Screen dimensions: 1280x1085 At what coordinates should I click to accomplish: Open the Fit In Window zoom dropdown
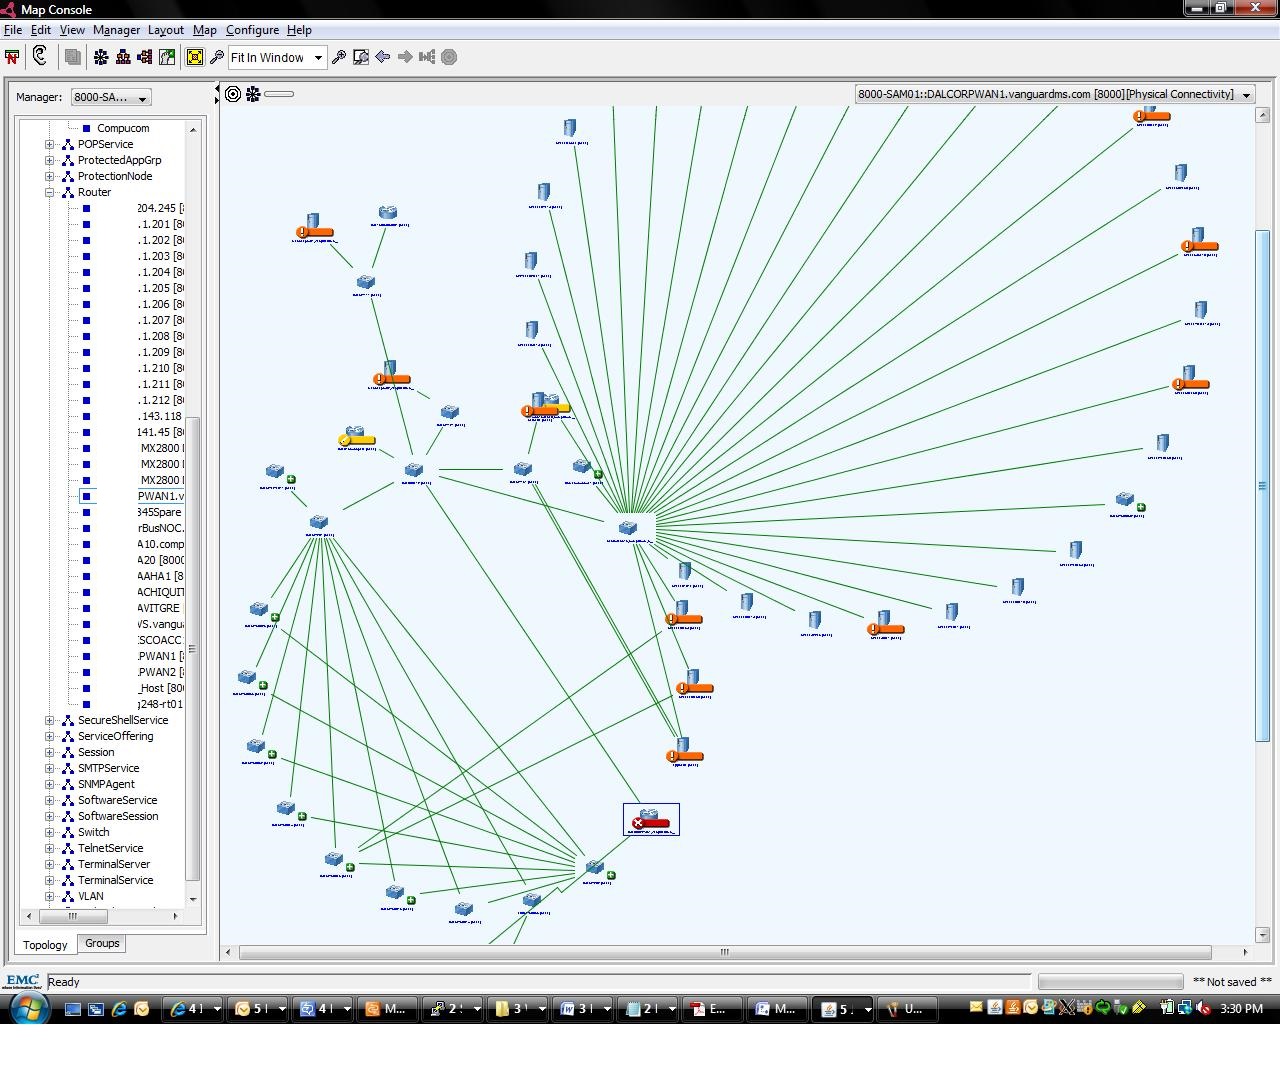pos(318,58)
